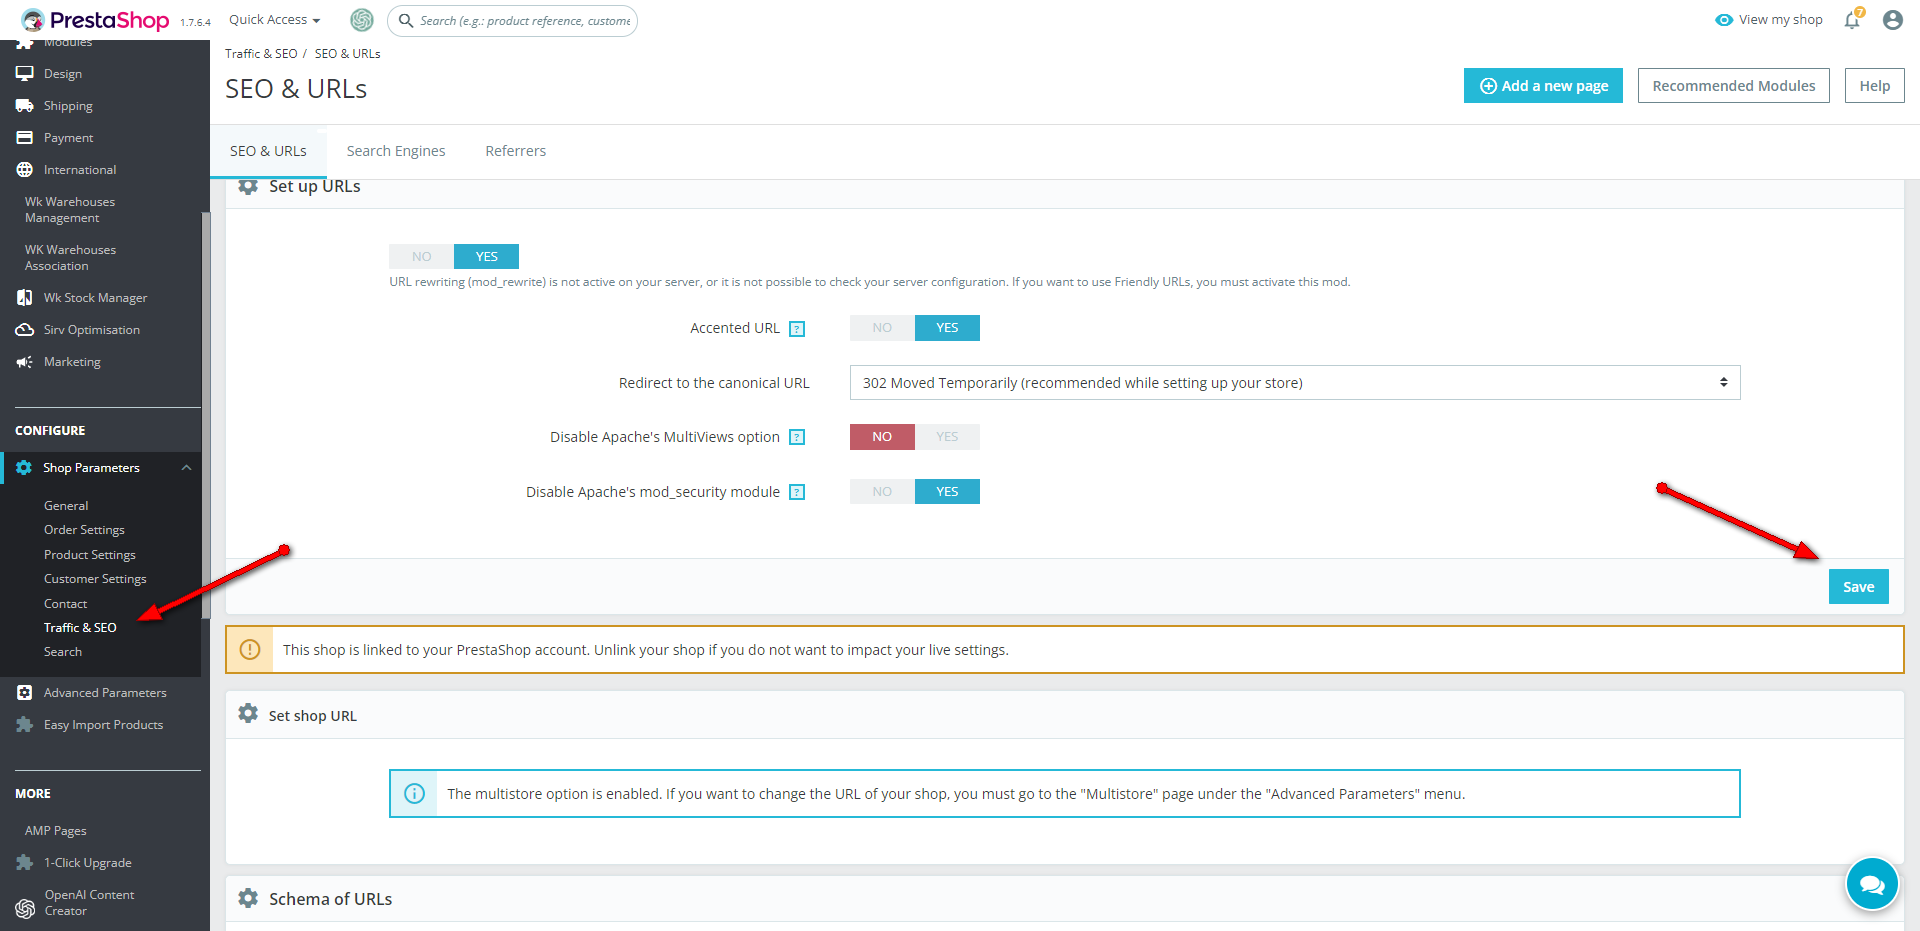The height and width of the screenshot is (931, 1920).
Task: Click the warning icon in shop-linked alert
Action: 250,650
